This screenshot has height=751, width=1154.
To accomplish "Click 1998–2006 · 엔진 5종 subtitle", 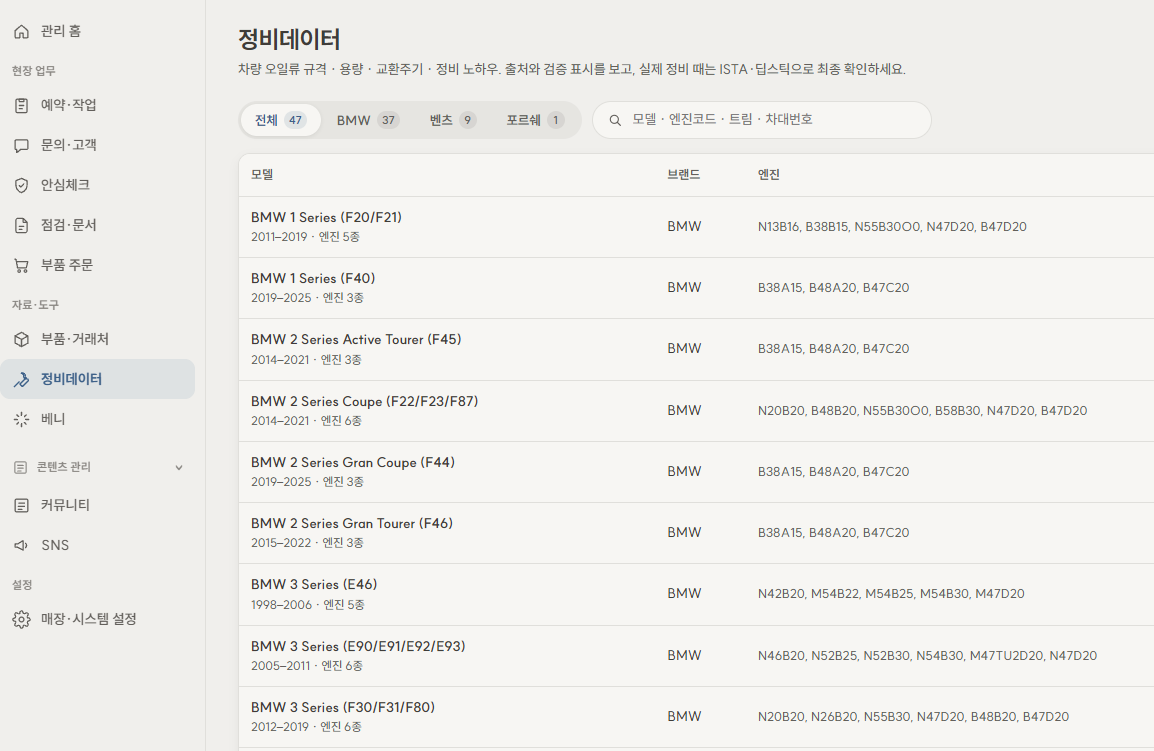I will tap(308, 604).
